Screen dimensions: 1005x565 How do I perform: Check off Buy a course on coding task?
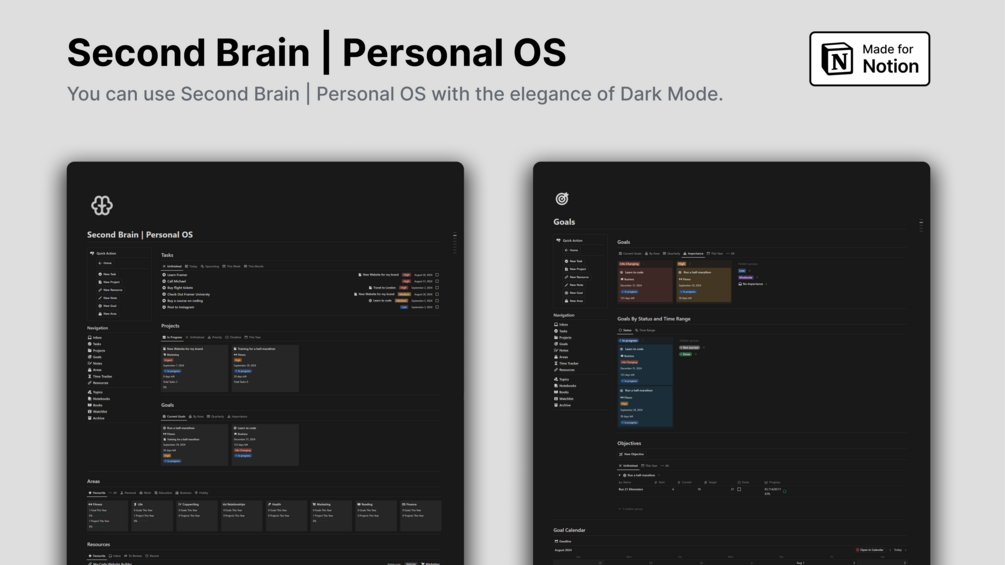(437, 300)
